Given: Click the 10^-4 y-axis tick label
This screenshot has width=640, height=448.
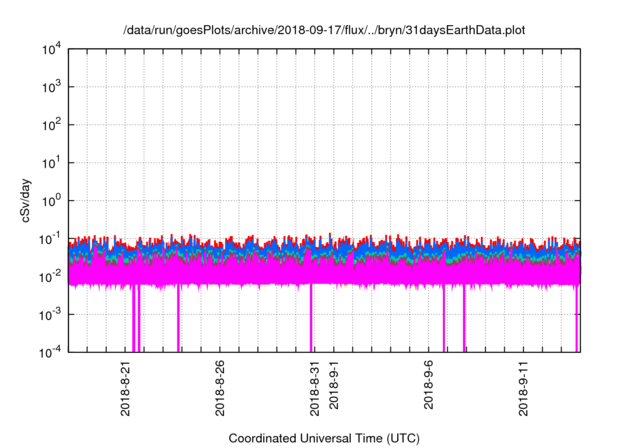Looking at the screenshot, I should pyautogui.click(x=50, y=352).
